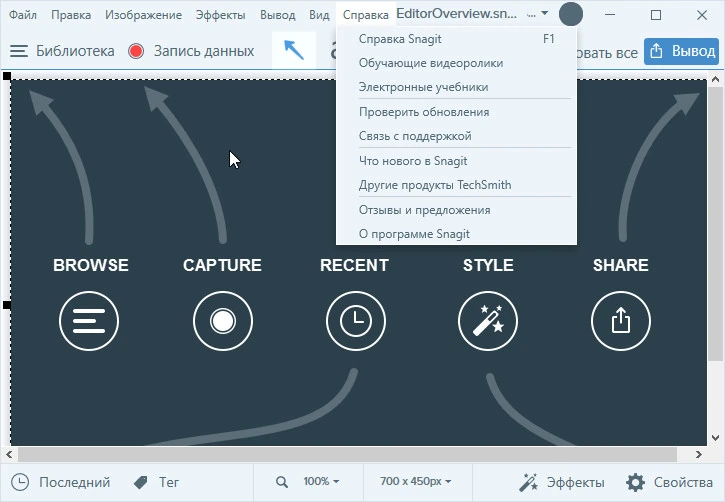Open Что нового в Snagit
Screen dimensions: 725x502
pyautogui.click(x=456, y=161)
